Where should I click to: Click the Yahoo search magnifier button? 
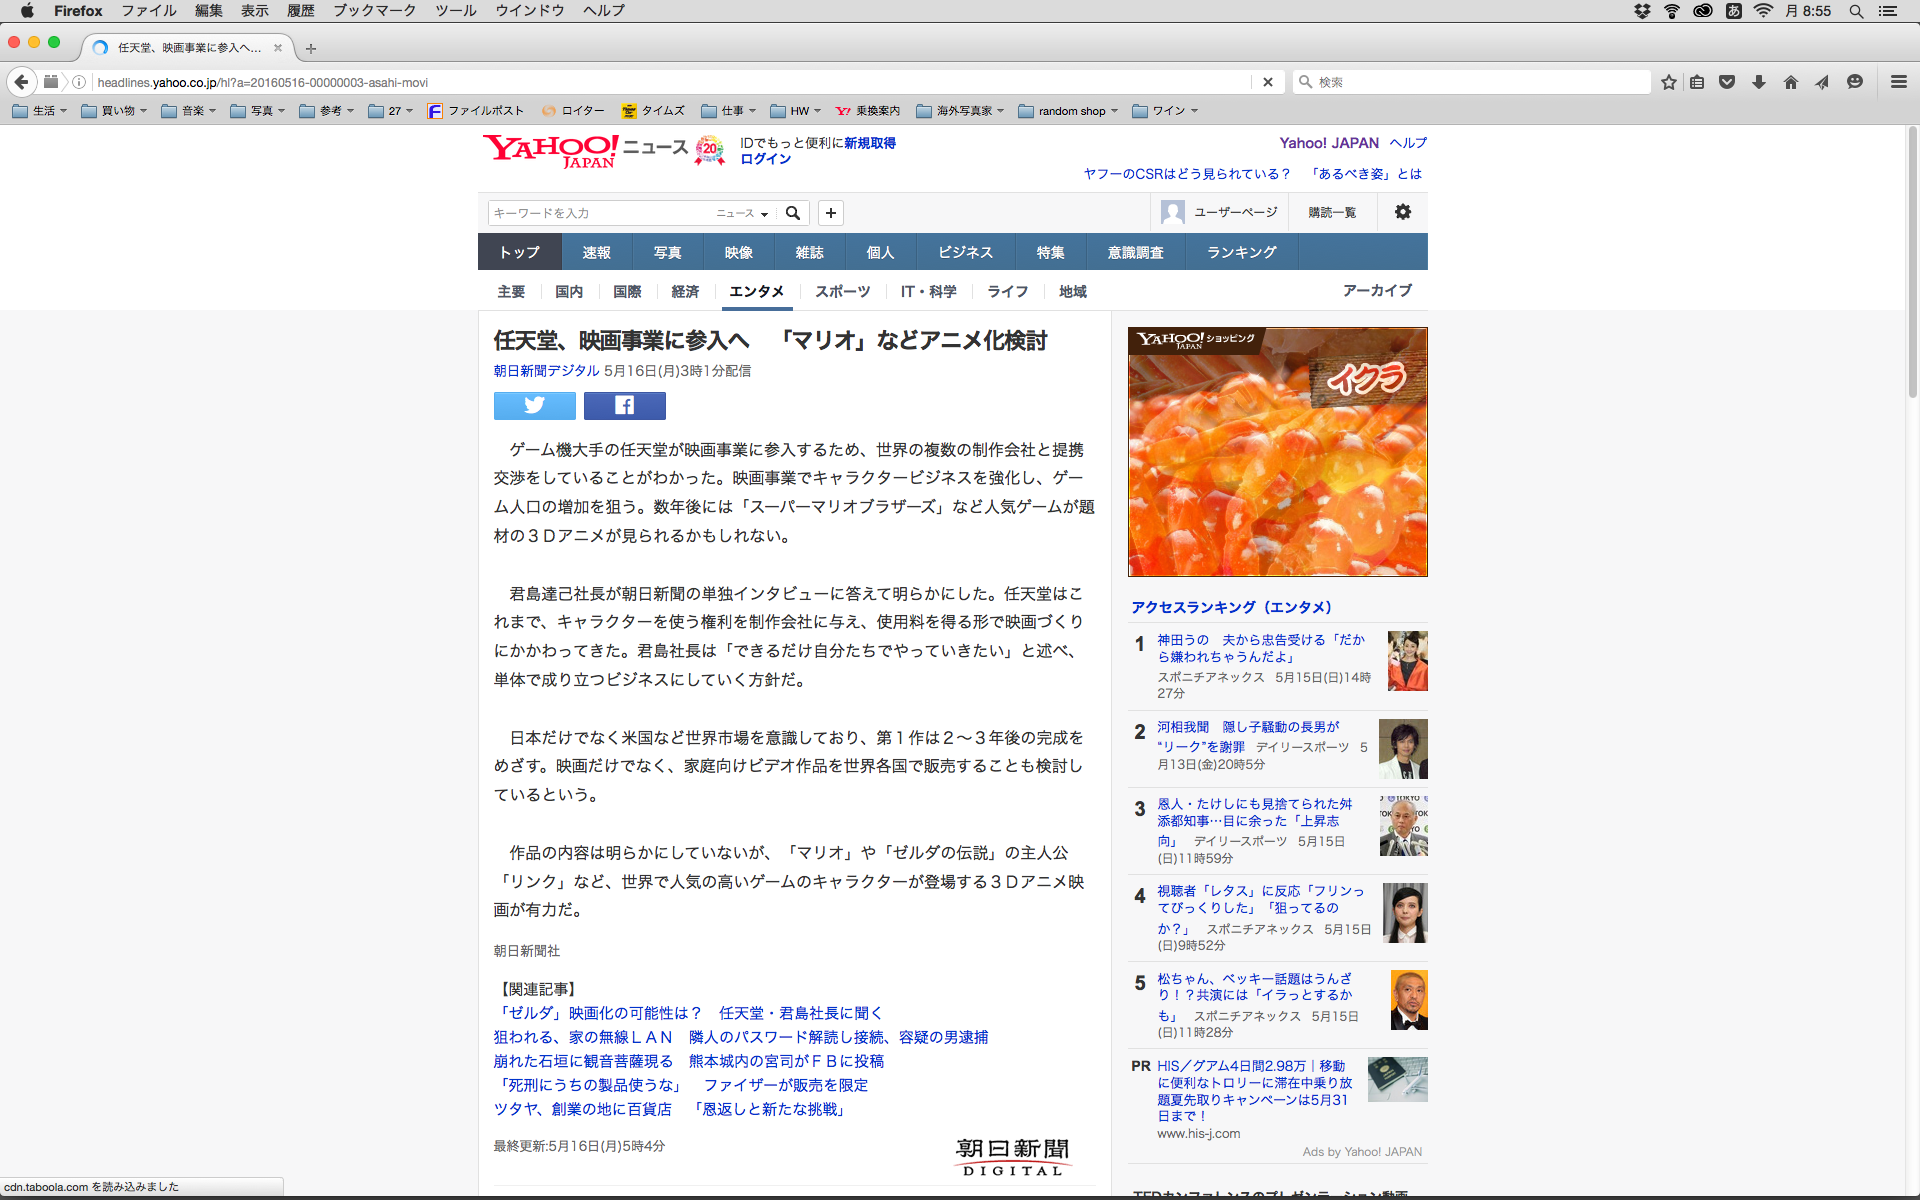[x=793, y=213]
